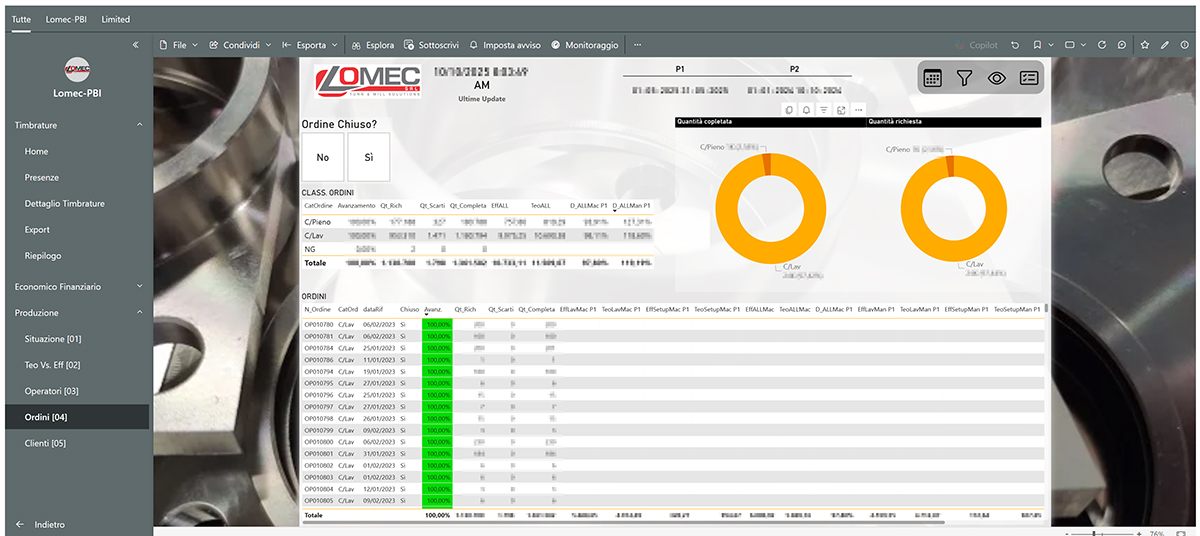Open the comments icon in top toolbar
Viewport: 1200px width, 536px height.
coord(1123,45)
